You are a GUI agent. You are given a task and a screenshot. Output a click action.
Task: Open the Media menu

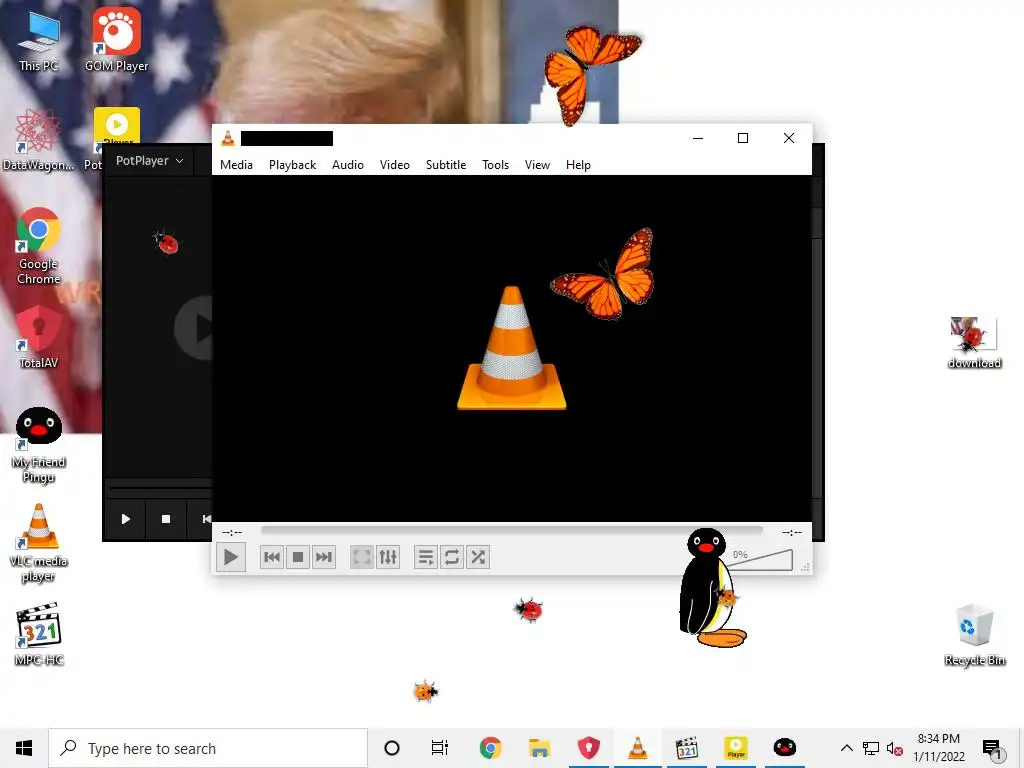[x=236, y=165]
